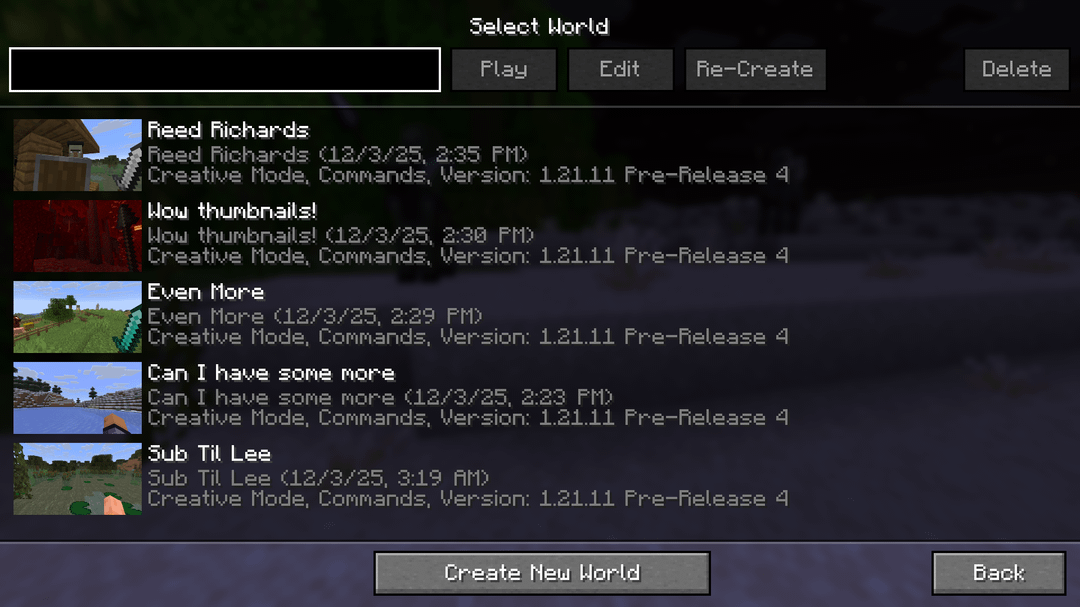The image size is (1080, 607).
Task: Select the Can I have some more thumbnail
Action: [77, 398]
